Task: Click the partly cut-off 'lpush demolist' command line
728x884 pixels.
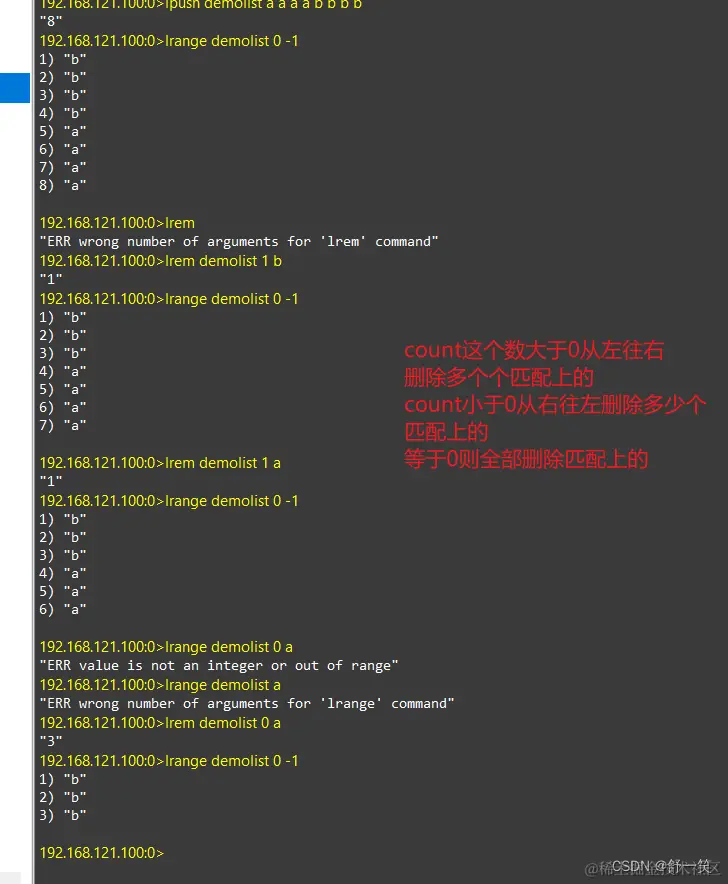Action: (201, 5)
